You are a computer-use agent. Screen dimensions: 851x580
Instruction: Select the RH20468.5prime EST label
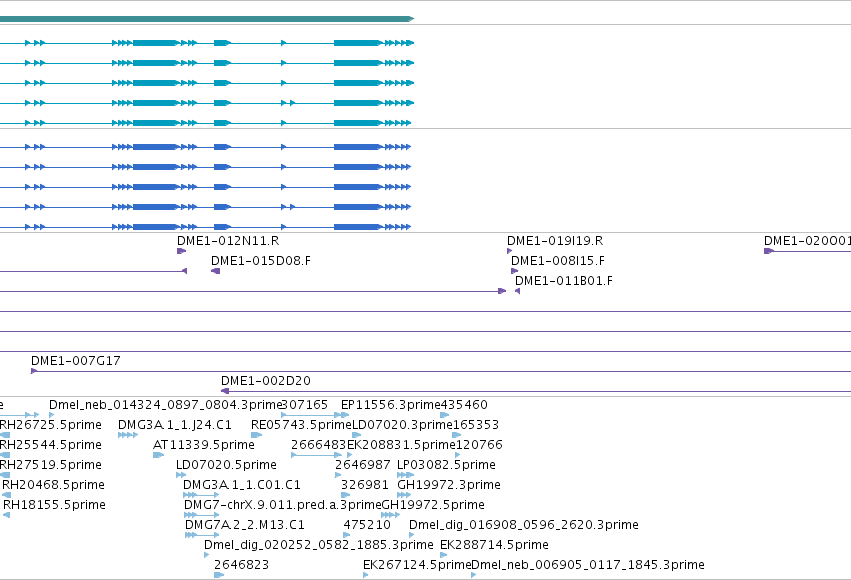click(54, 485)
